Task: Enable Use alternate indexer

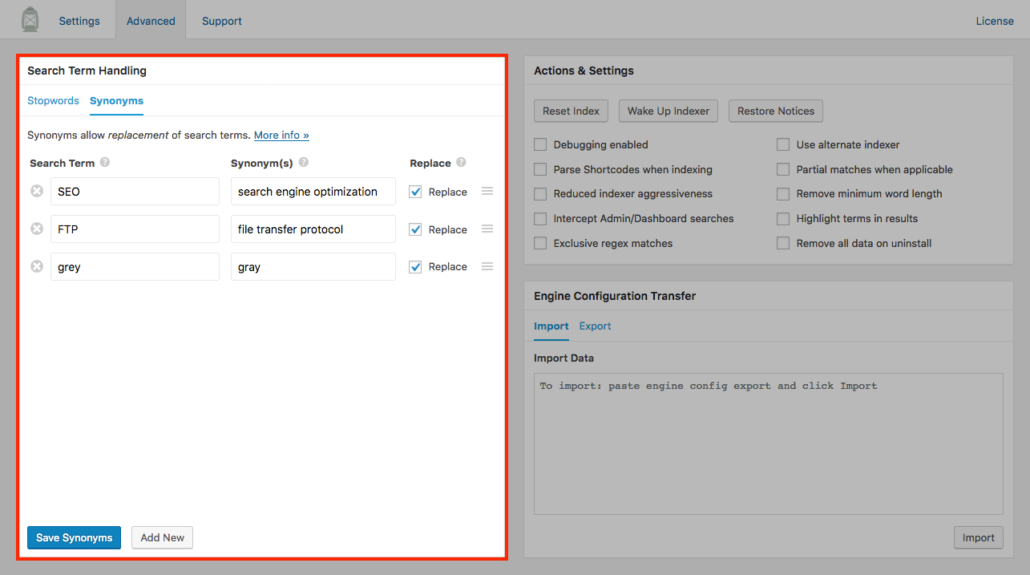Action: coord(783,145)
